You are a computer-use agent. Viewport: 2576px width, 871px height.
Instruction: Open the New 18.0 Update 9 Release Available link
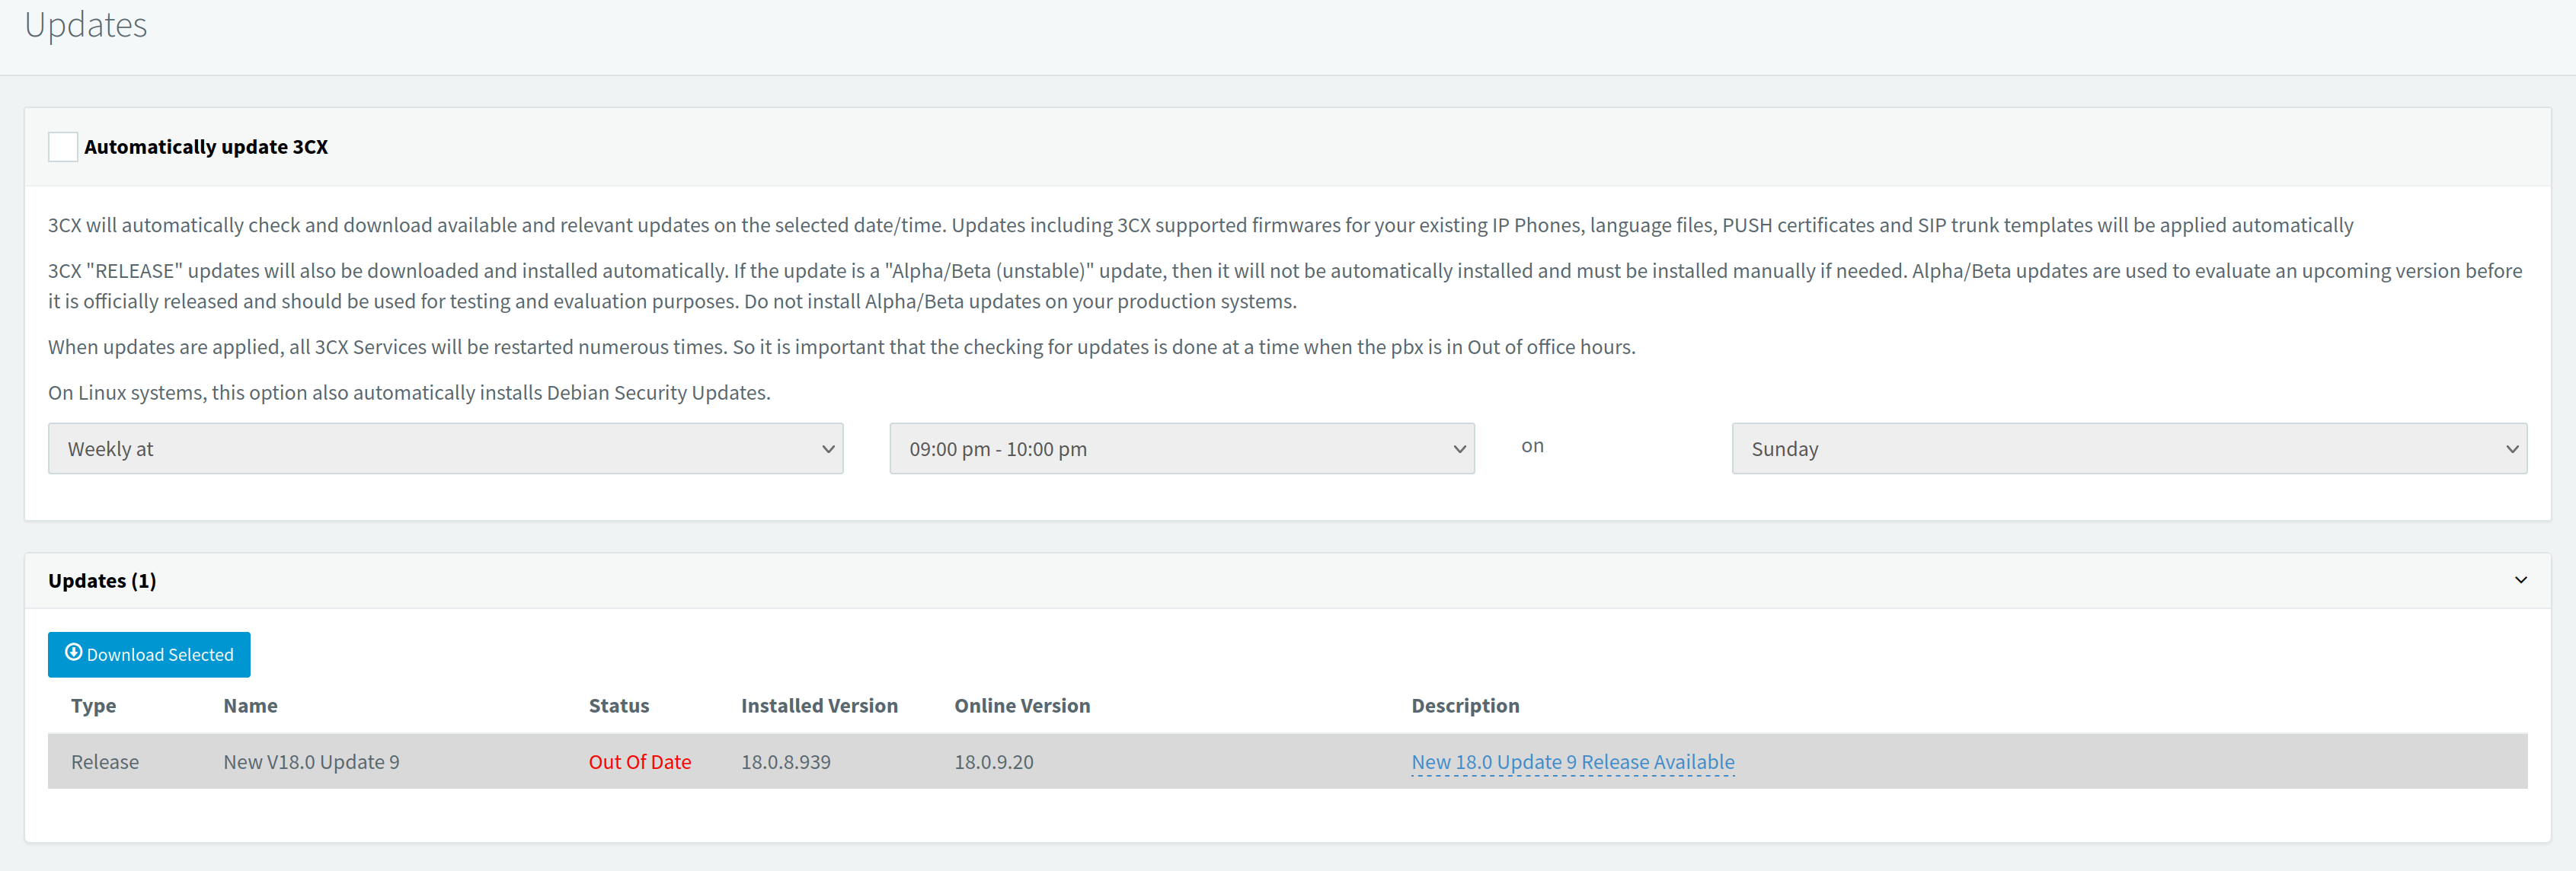(1572, 762)
